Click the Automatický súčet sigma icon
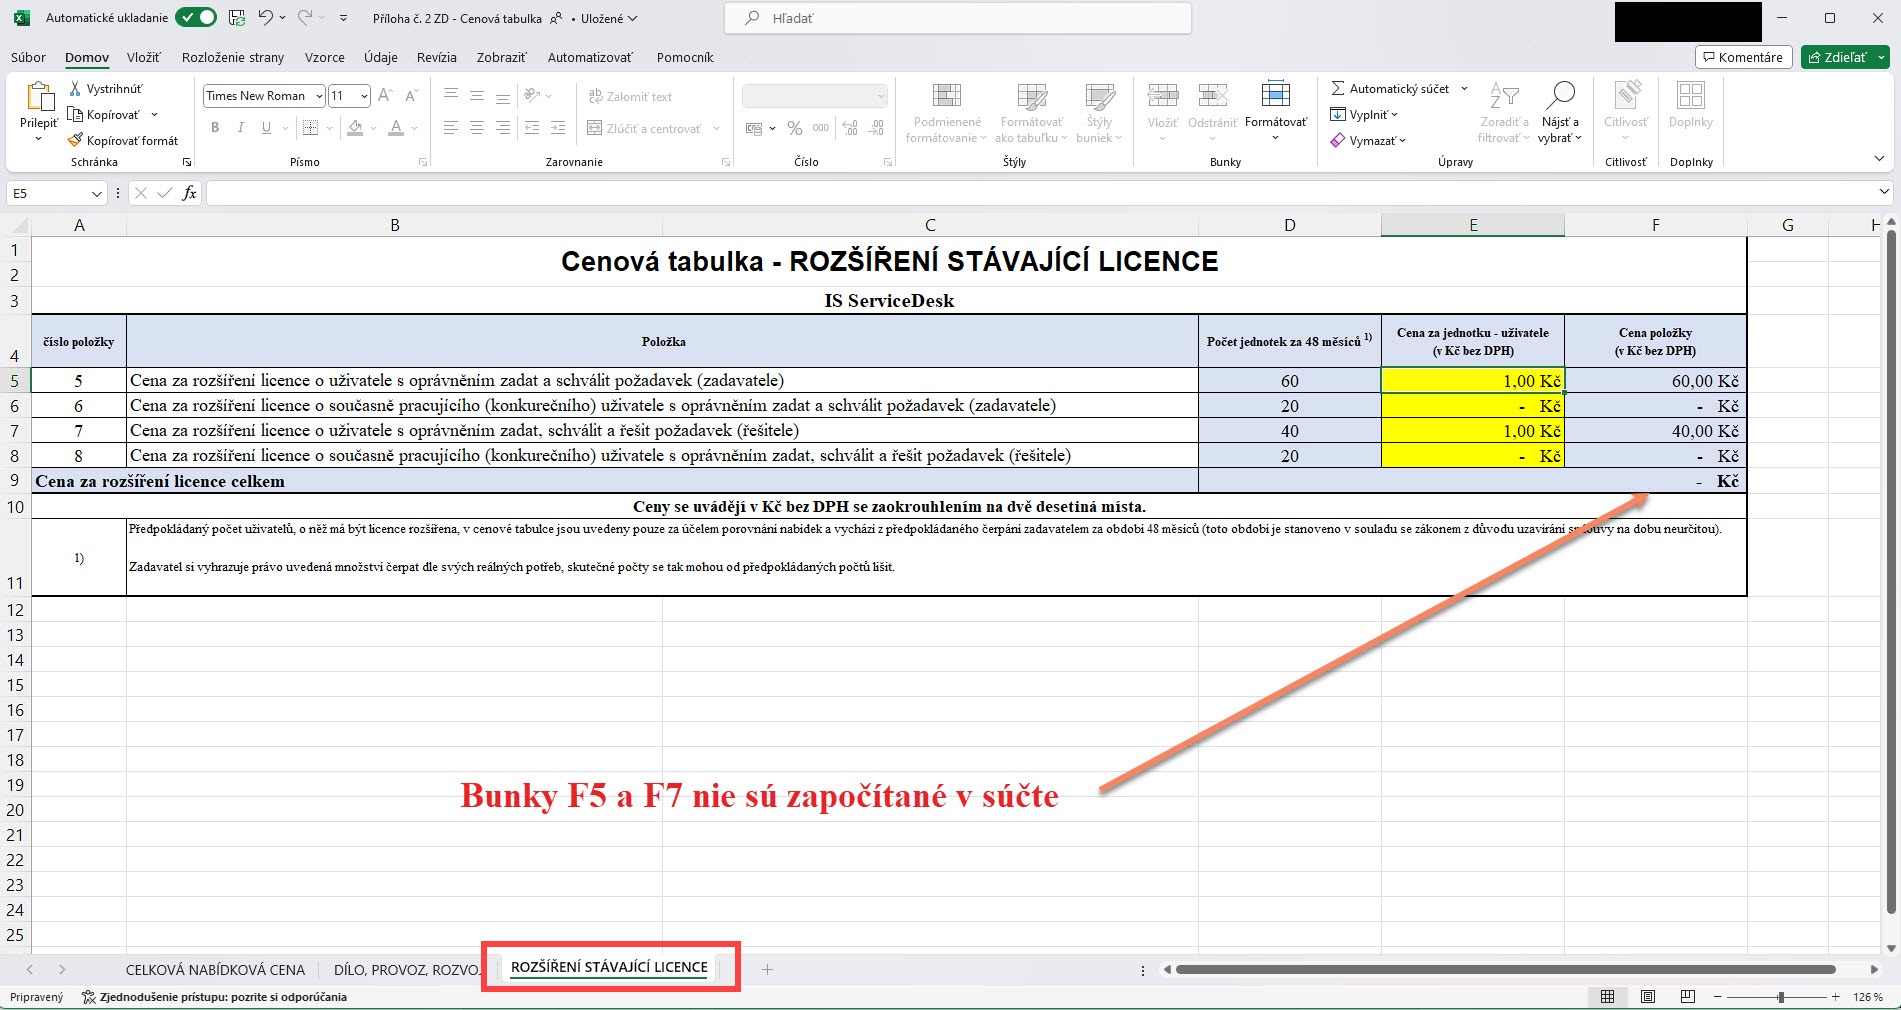1901x1010 pixels. [x=1337, y=89]
